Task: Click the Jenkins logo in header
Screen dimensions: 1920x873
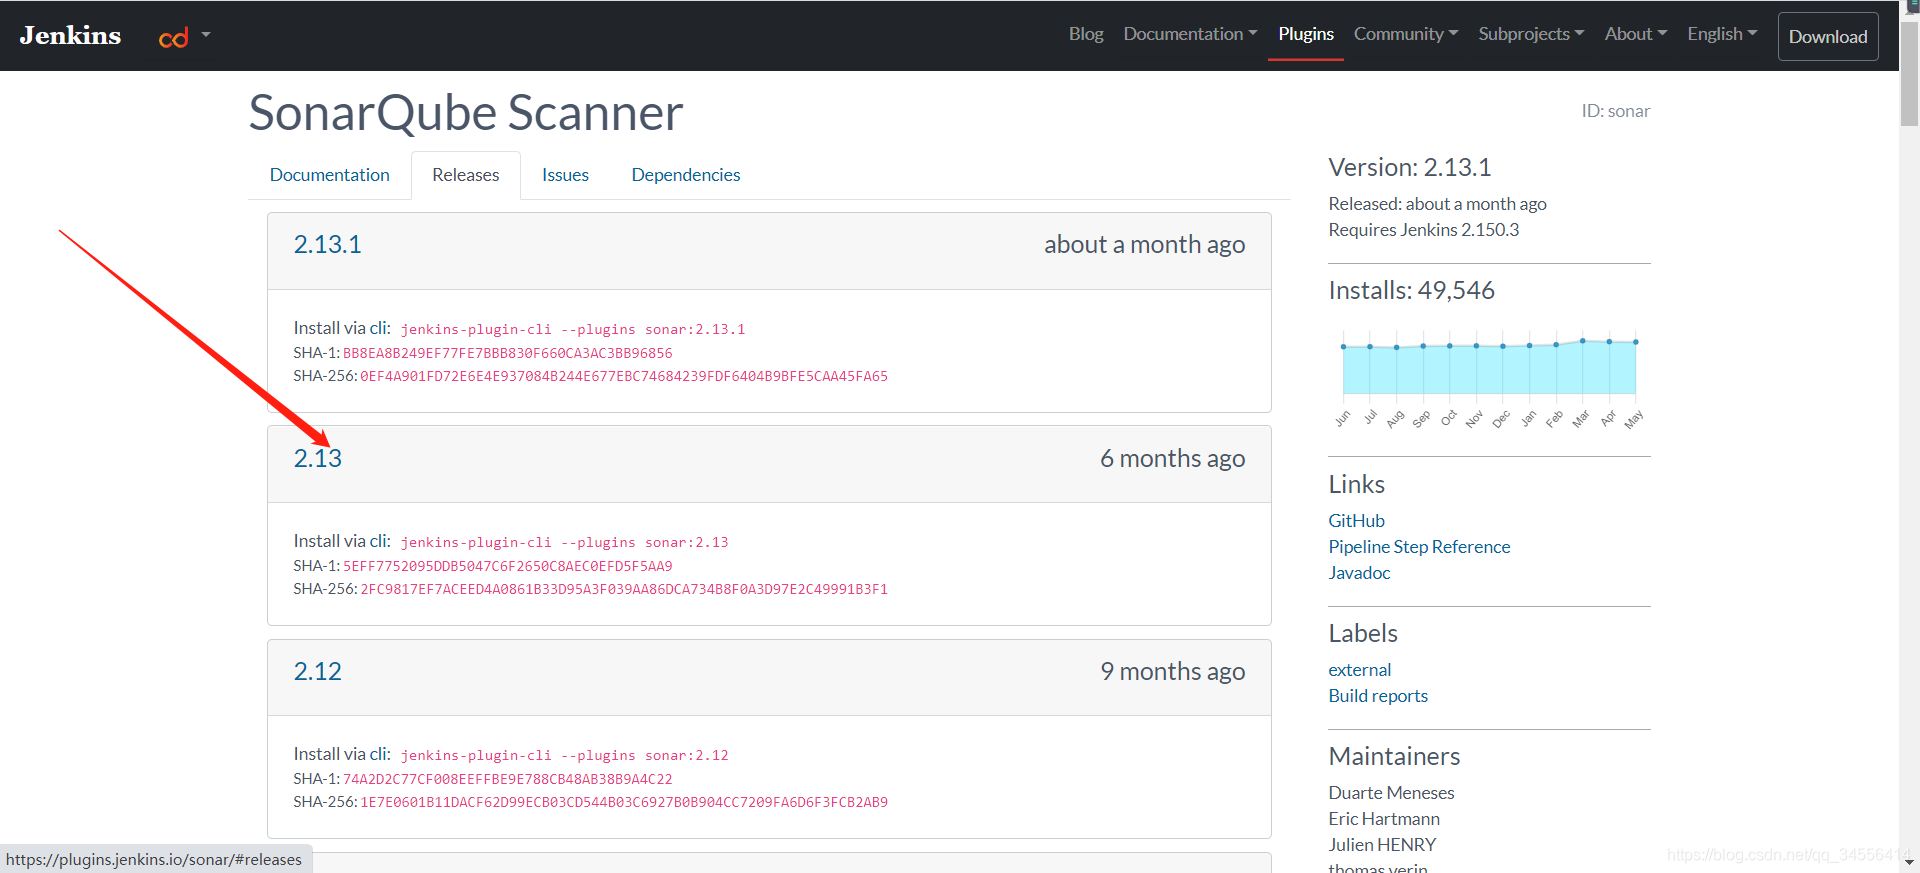Action: 70,35
